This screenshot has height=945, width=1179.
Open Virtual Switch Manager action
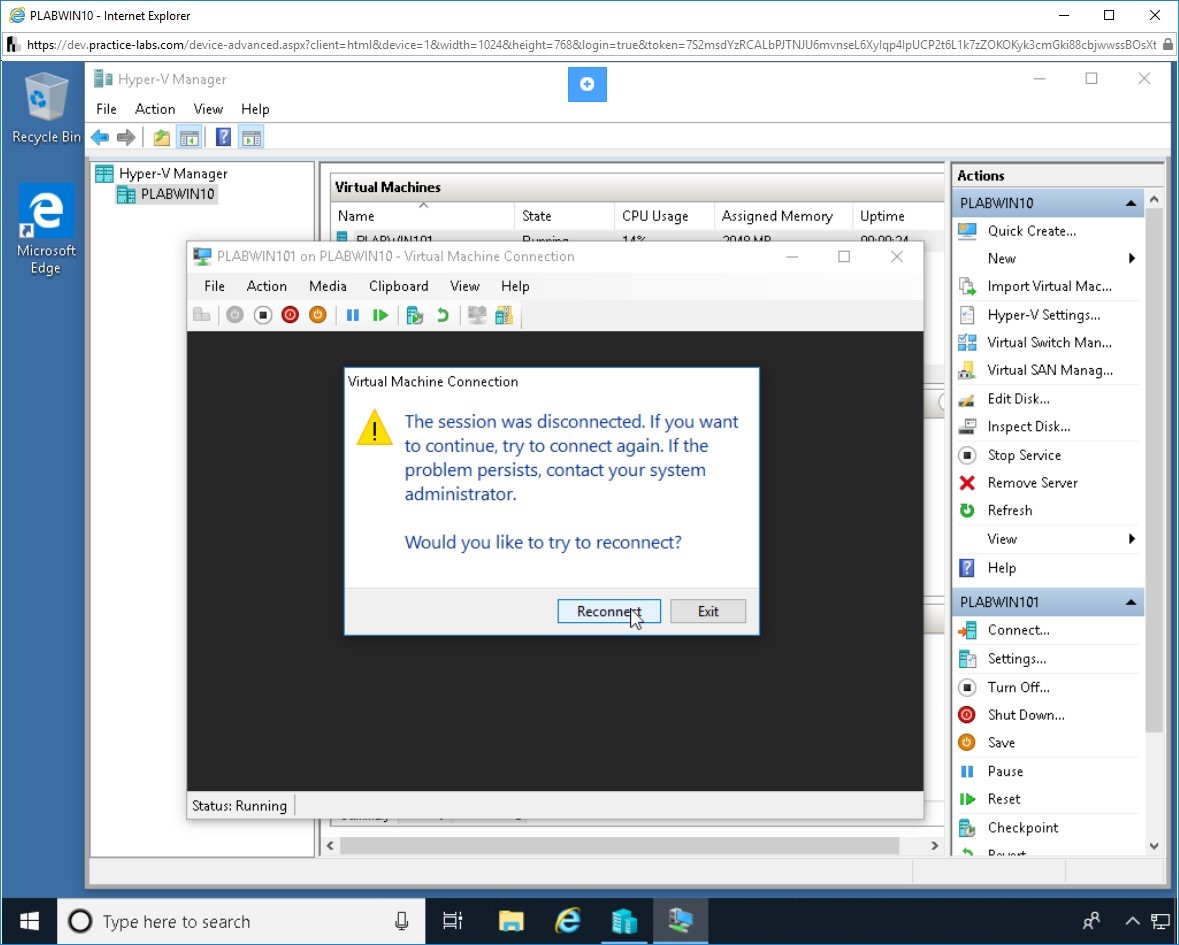tap(1048, 343)
